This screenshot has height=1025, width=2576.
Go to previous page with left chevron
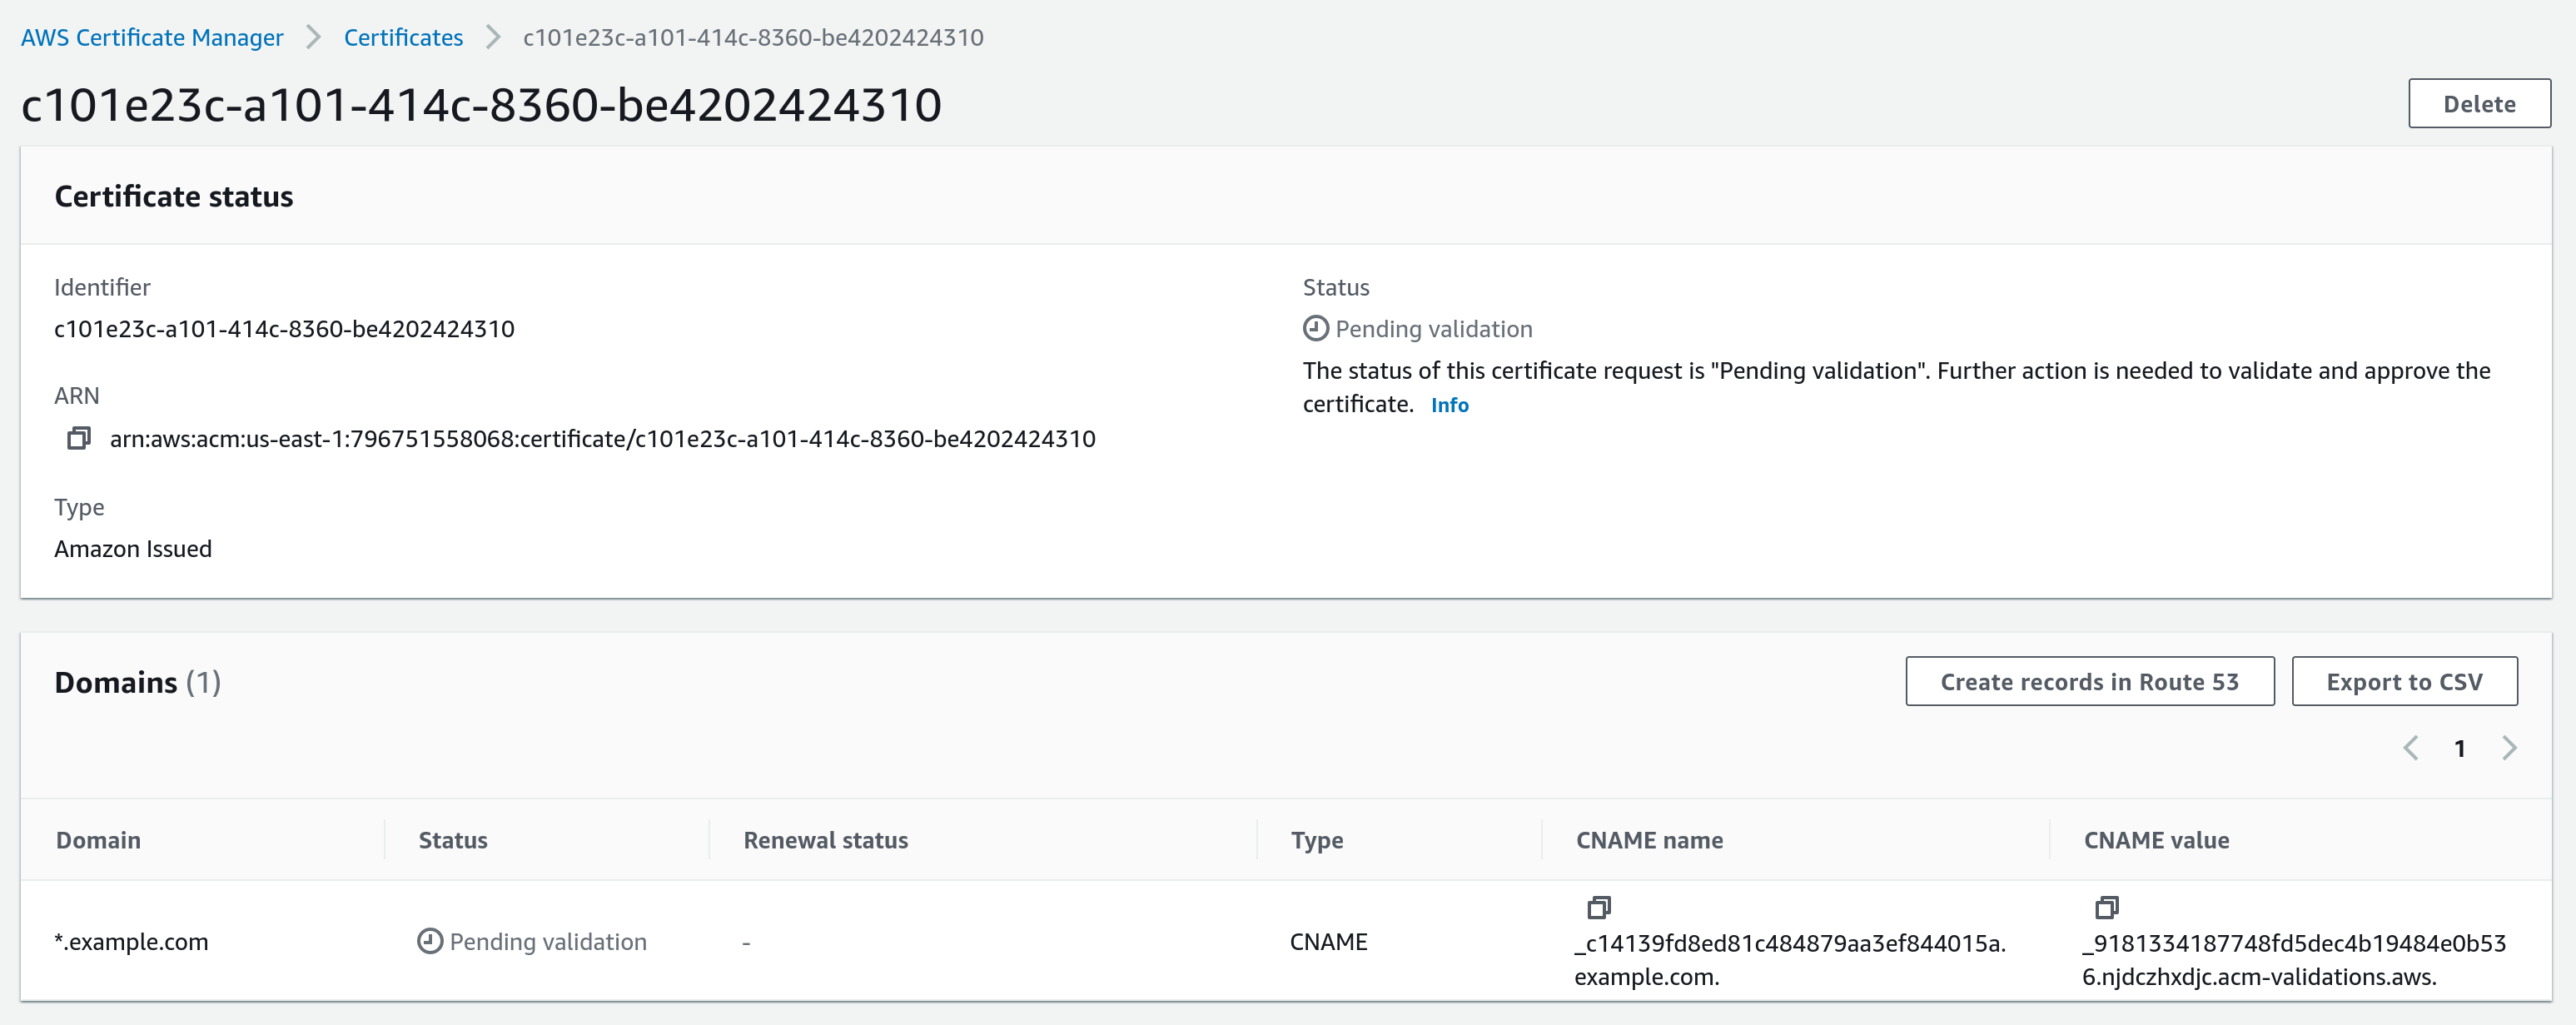coord(2412,747)
